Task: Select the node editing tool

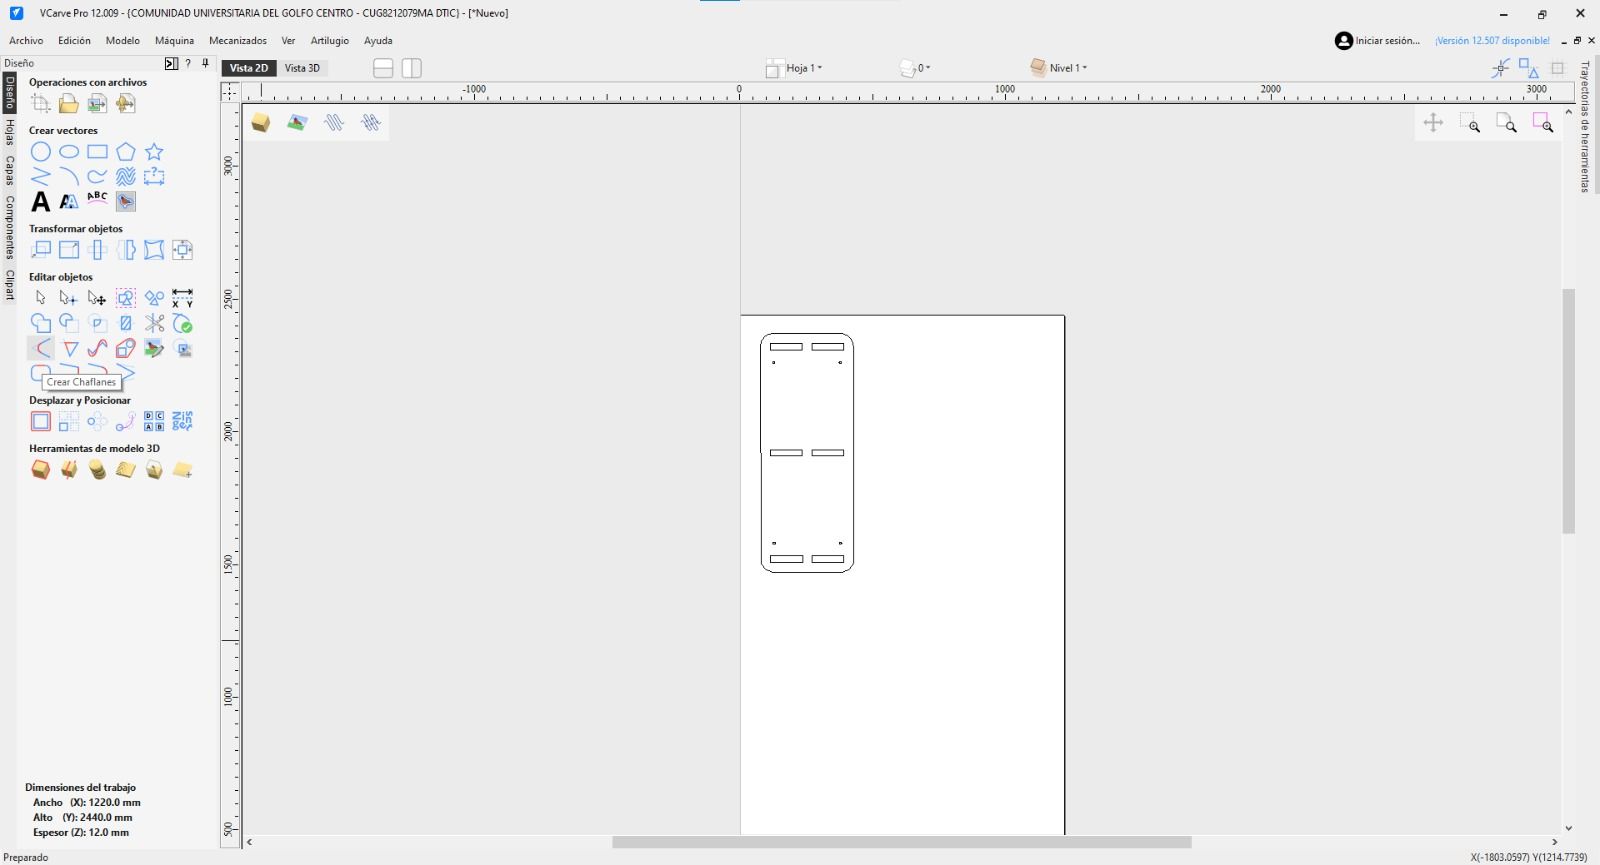Action: pos(68,298)
